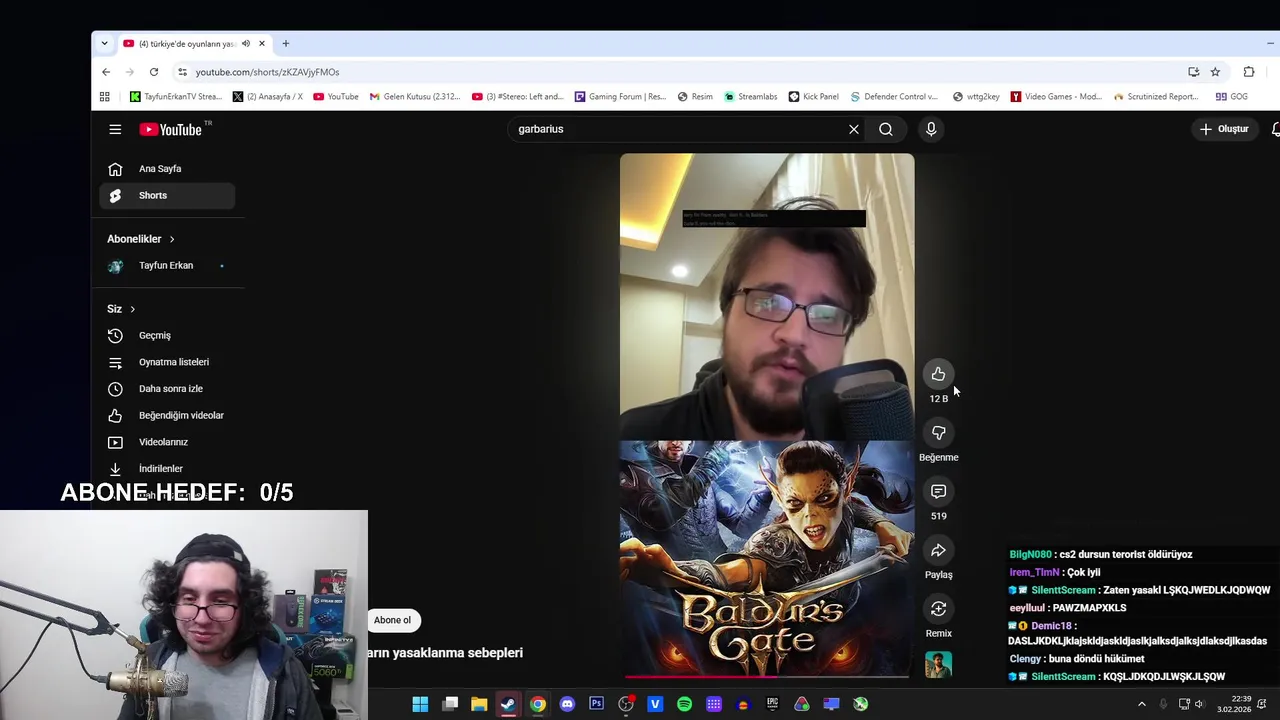Reload the page
The width and height of the screenshot is (1280, 720).
(x=154, y=72)
